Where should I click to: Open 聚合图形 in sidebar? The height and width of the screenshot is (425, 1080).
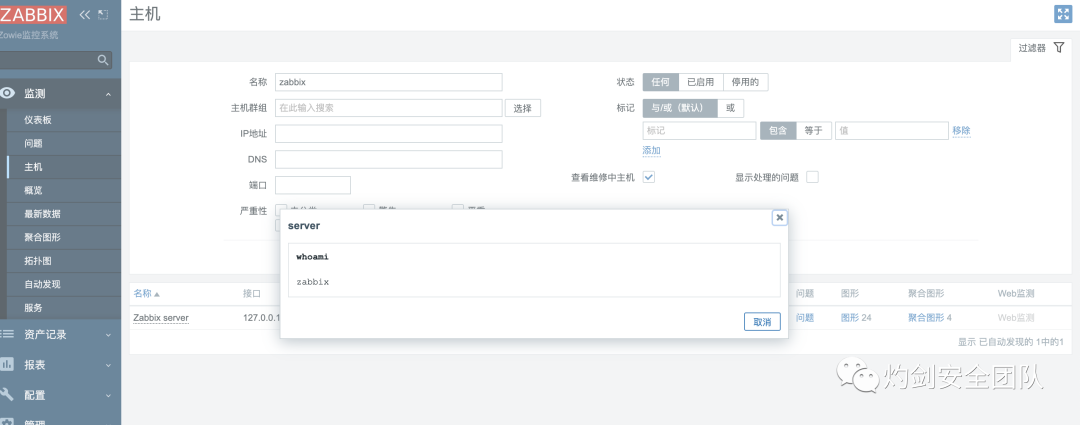[43, 237]
